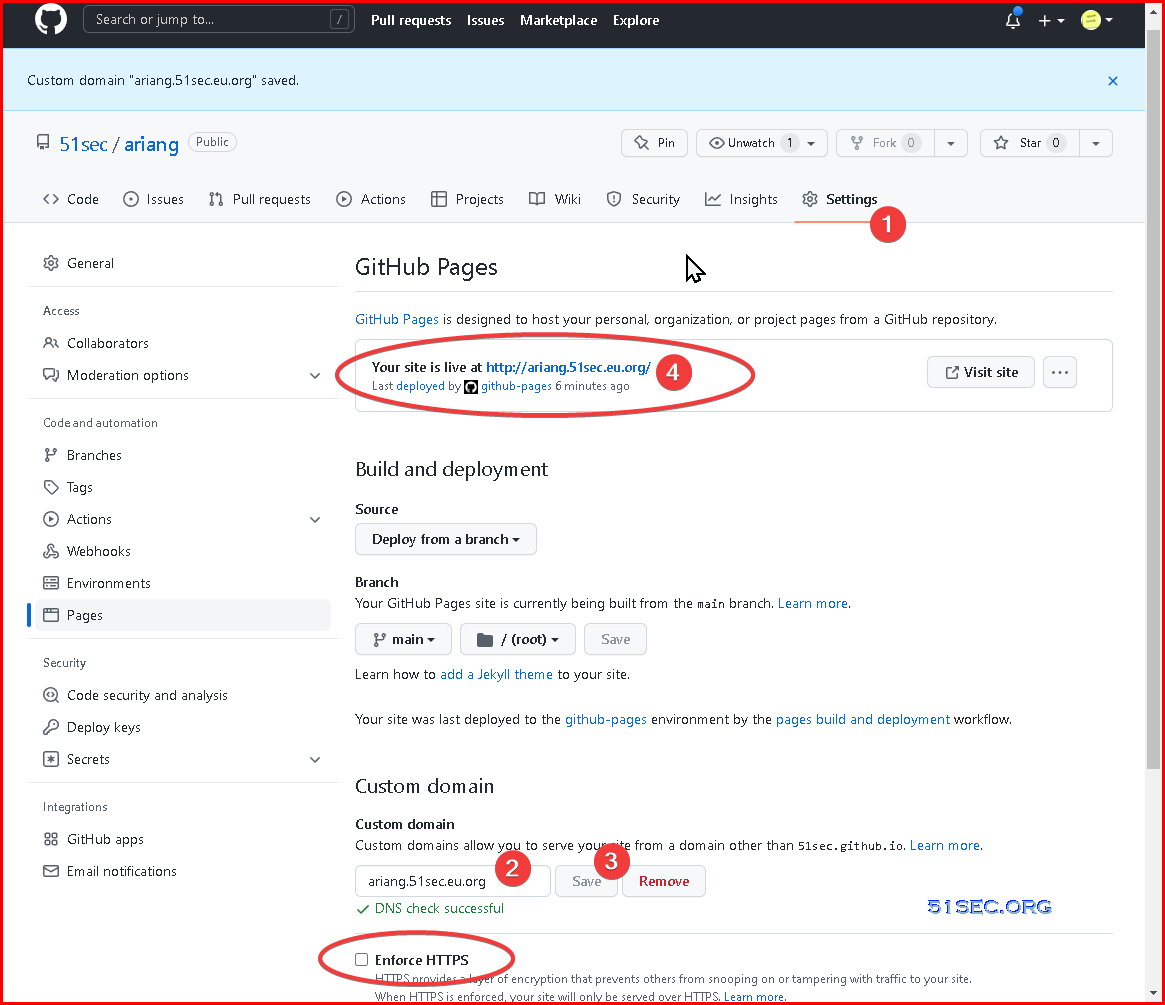Dismiss the custom domain saved banner

[x=1112, y=81]
